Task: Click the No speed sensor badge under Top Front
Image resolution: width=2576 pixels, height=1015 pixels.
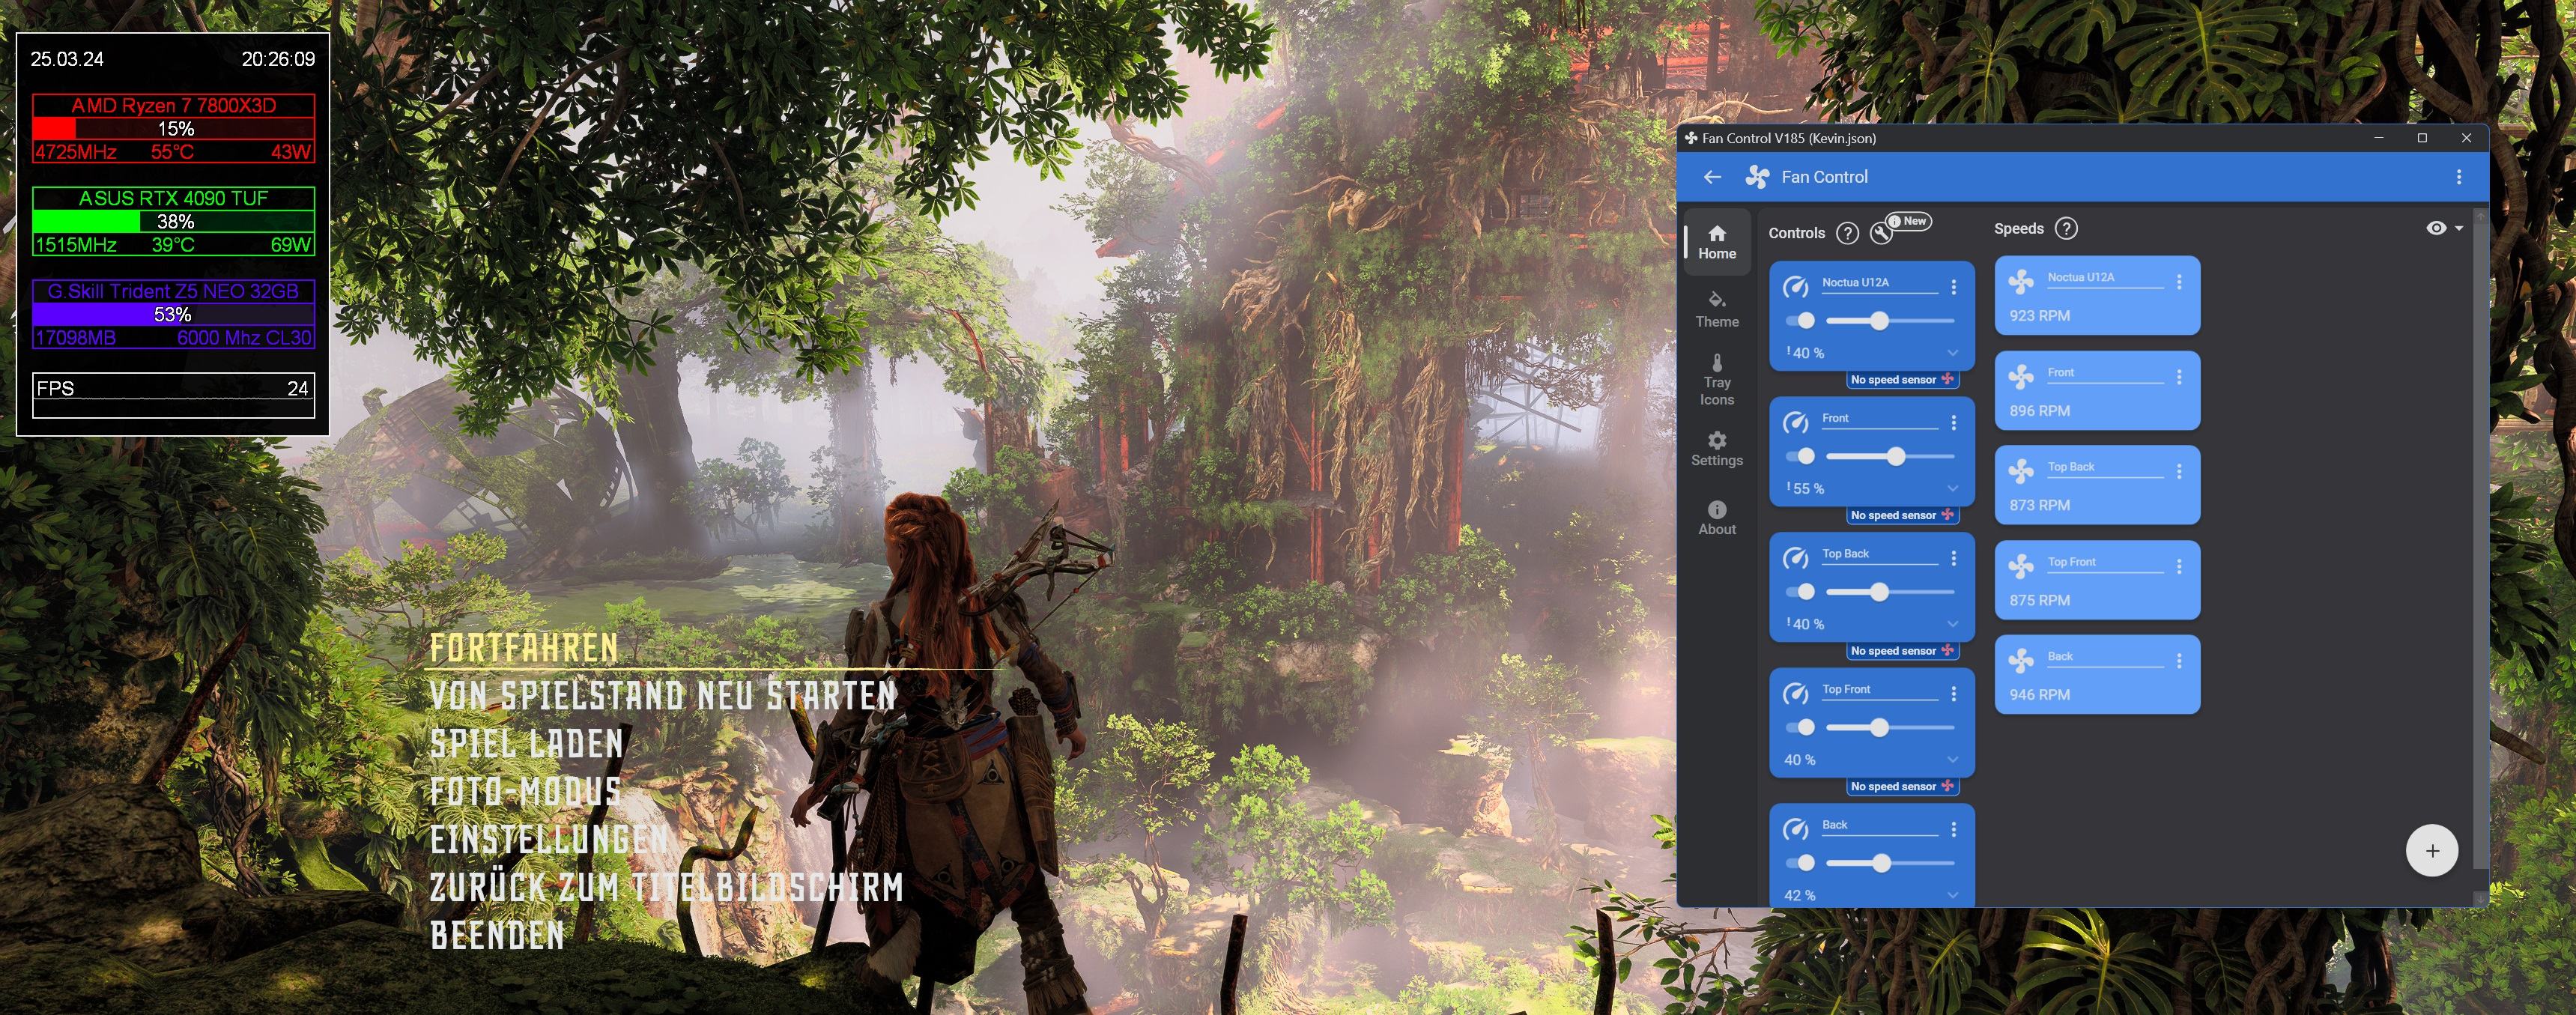Action: (x=1902, y=787)
